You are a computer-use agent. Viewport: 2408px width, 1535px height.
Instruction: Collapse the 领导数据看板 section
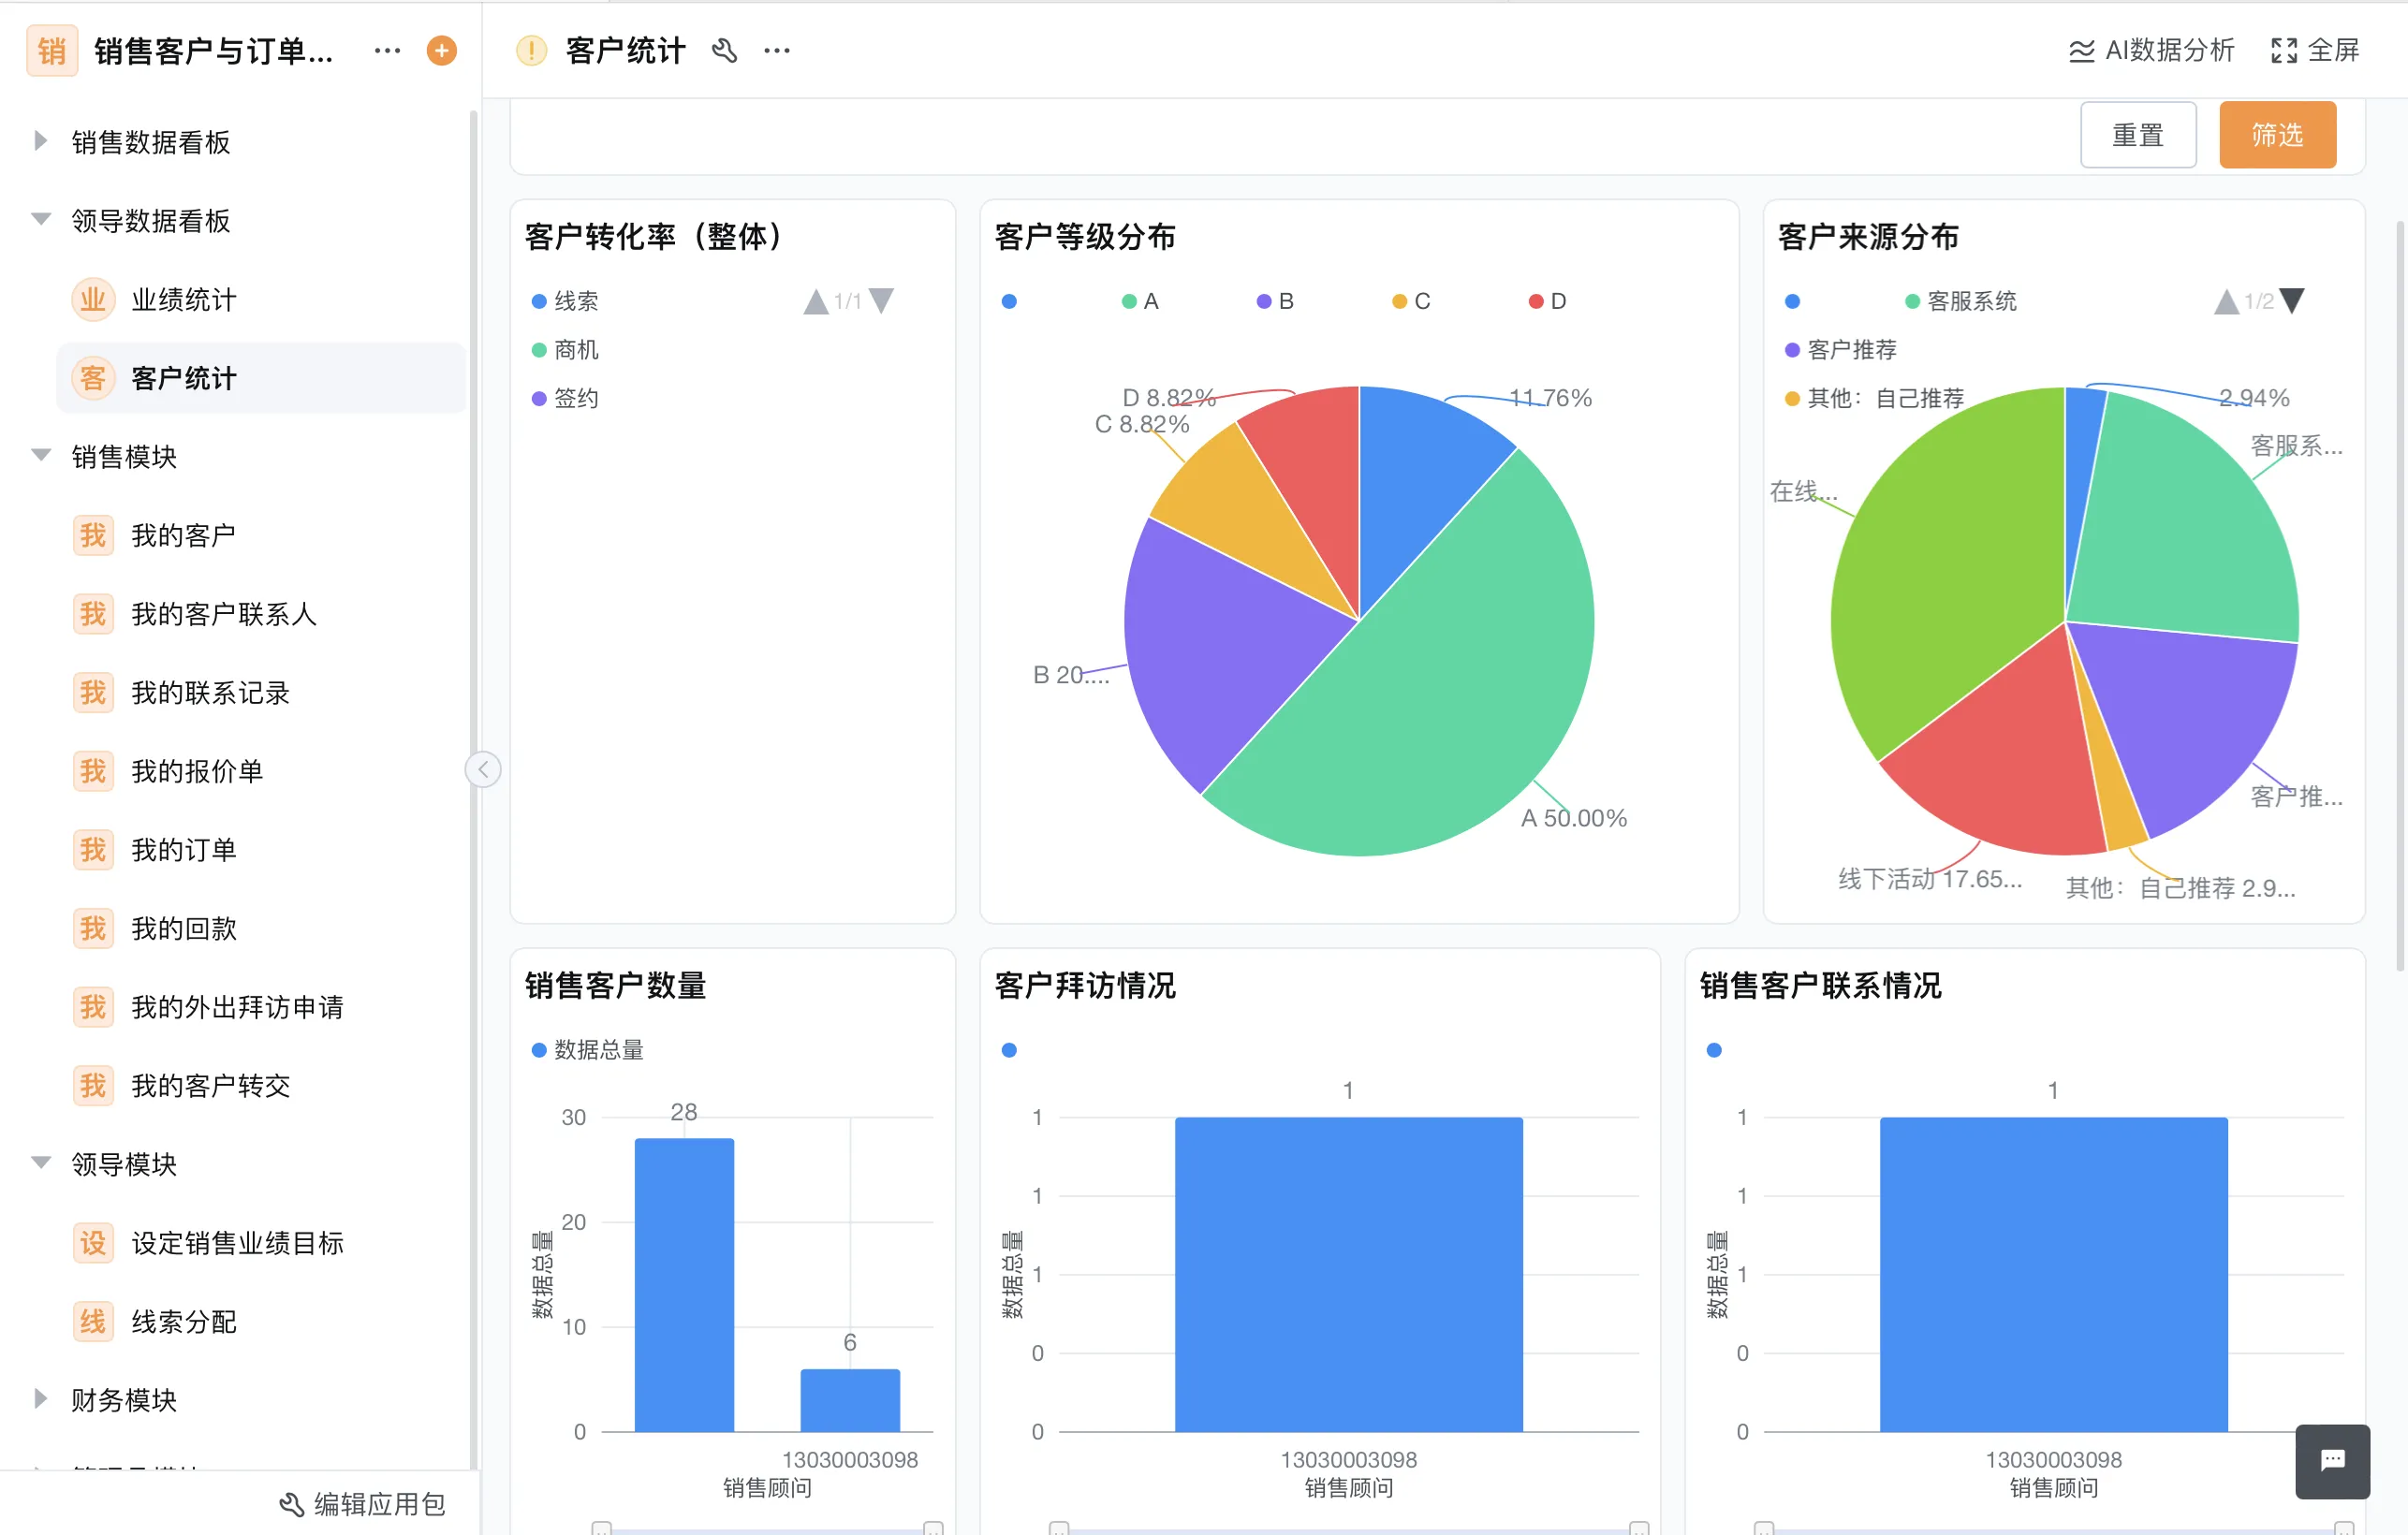[x=40, y=219]
